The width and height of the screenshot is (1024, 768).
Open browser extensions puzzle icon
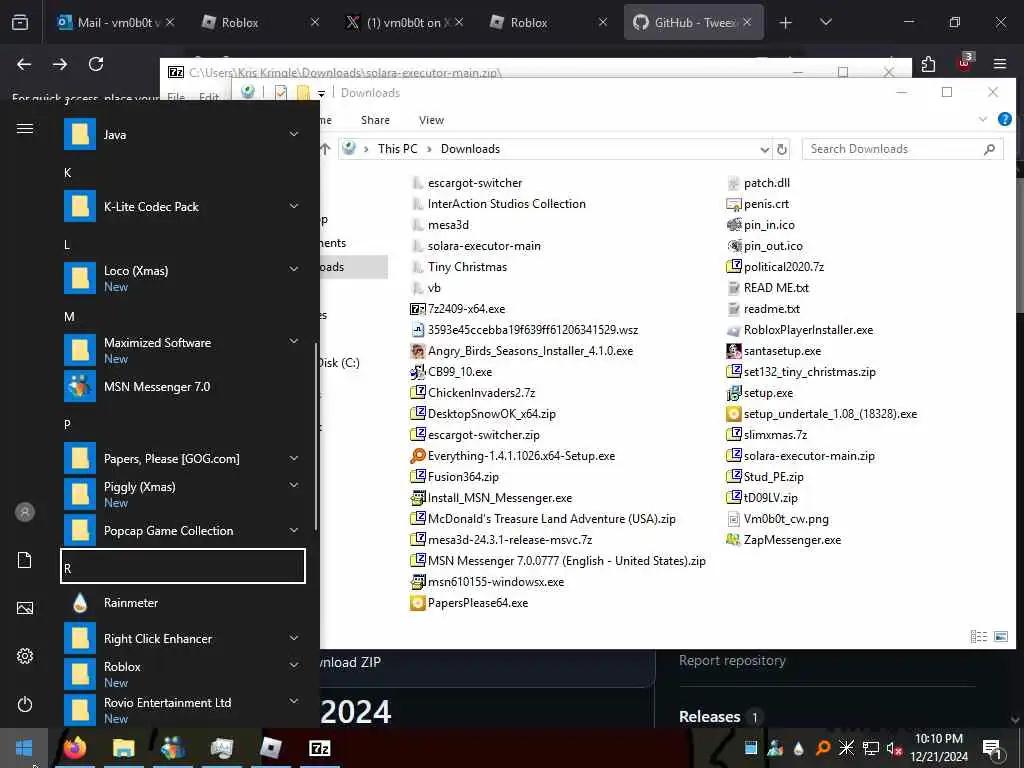[x=928, y=64]
